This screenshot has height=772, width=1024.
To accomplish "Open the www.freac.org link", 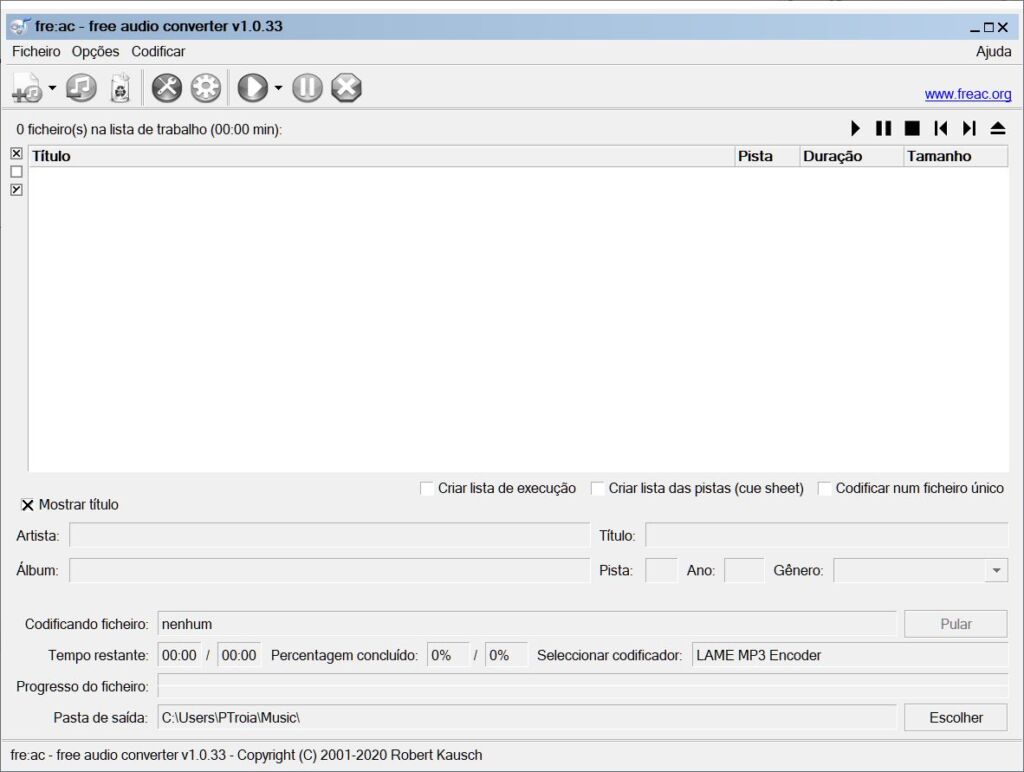I will tap(967, 94).
